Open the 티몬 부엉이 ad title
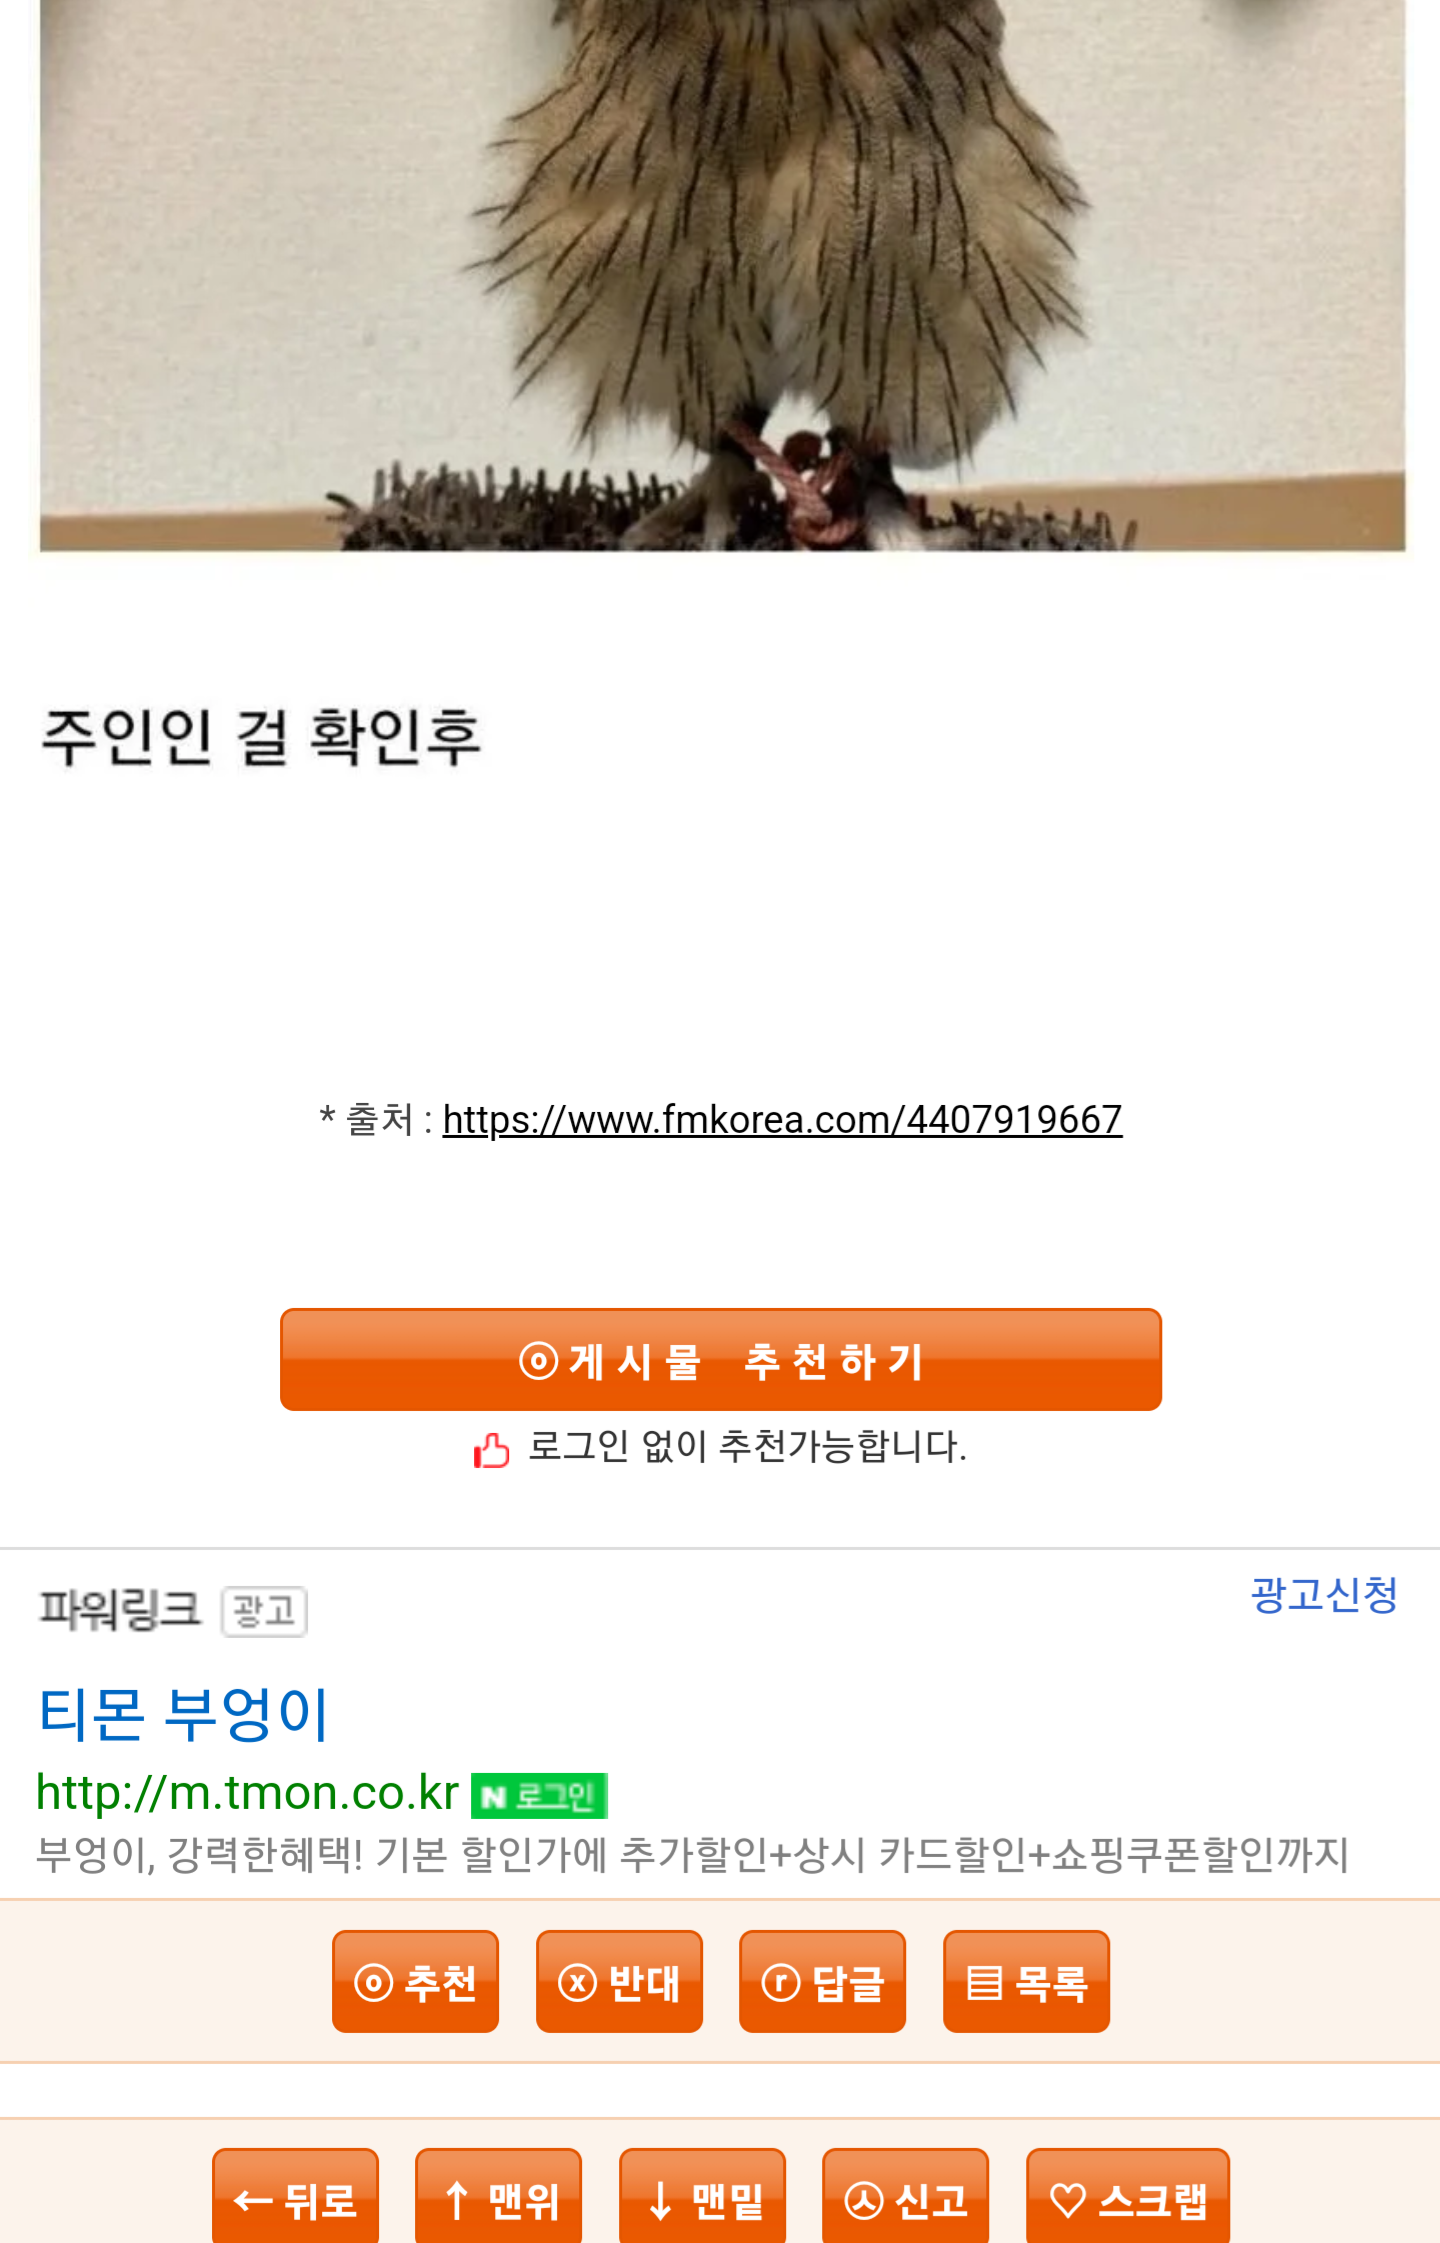 point(183,1714)
